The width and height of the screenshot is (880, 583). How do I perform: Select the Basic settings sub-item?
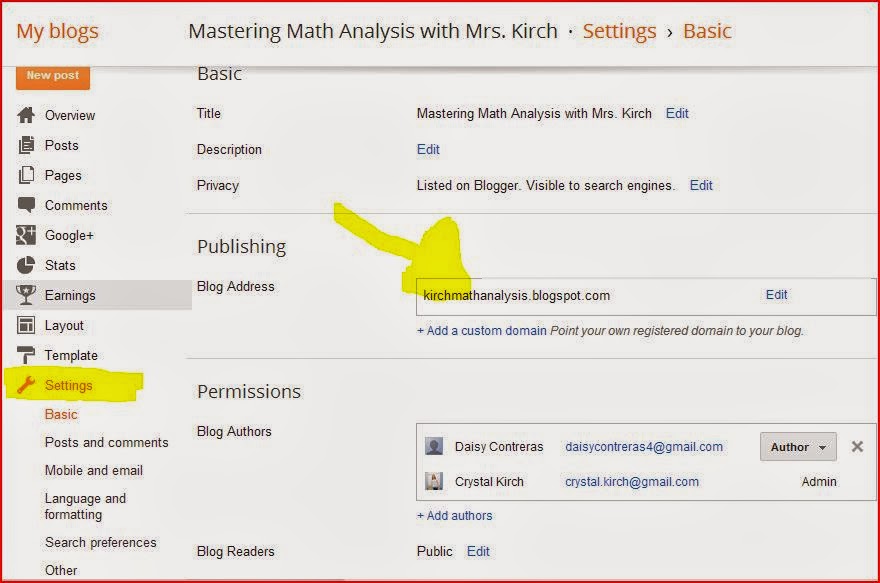click(60, 414)
